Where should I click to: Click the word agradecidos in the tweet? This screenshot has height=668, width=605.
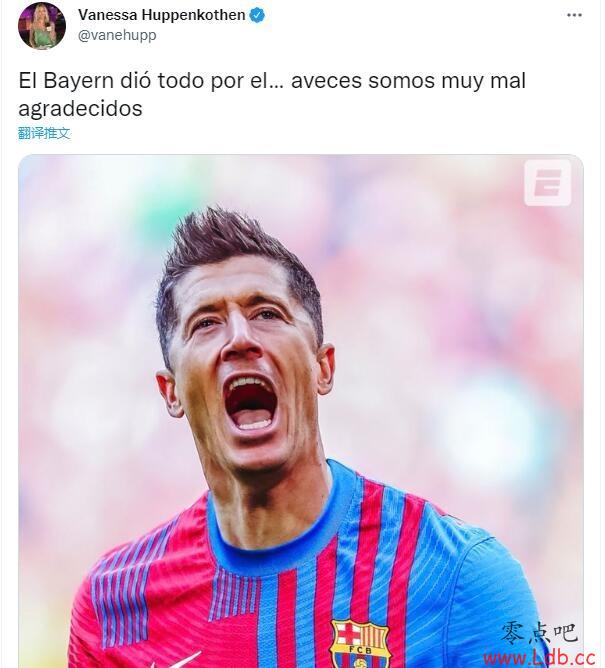80,109
